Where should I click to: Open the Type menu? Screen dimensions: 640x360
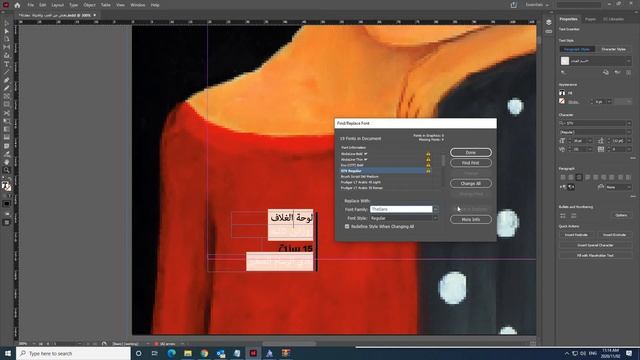pyautogui.click(x=73, y=5)
